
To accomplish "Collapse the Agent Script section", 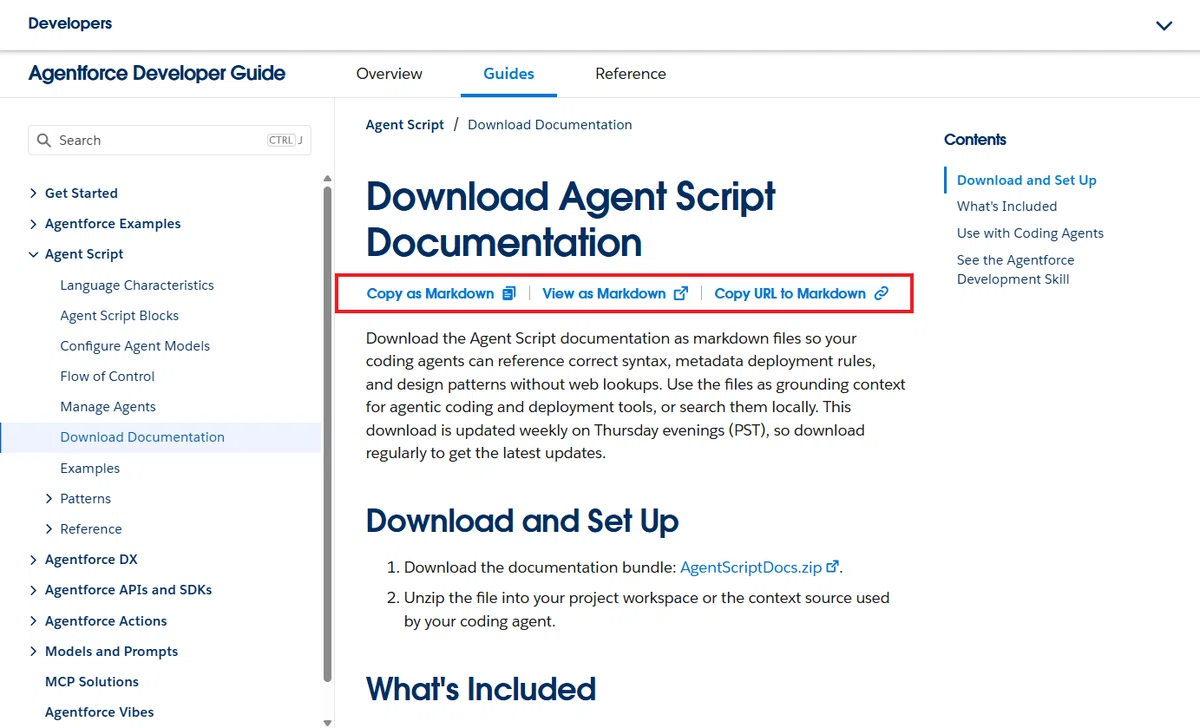I will [x=33, y=254].
